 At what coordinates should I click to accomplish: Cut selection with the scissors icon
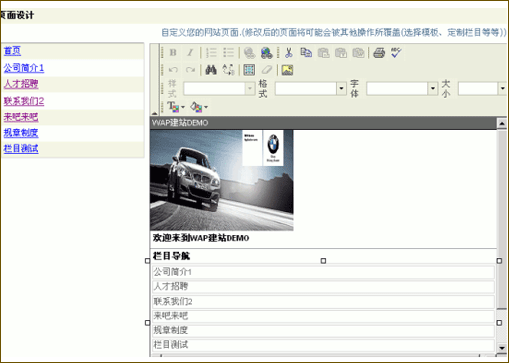(x=289, y=53)
